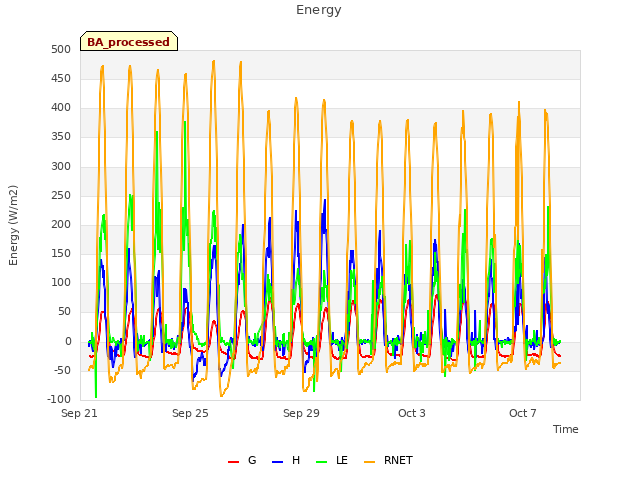This screenshot has height=480, width=640.
Task: Click the 100 y-axis tick label
Action: click(x=61, y=282)
